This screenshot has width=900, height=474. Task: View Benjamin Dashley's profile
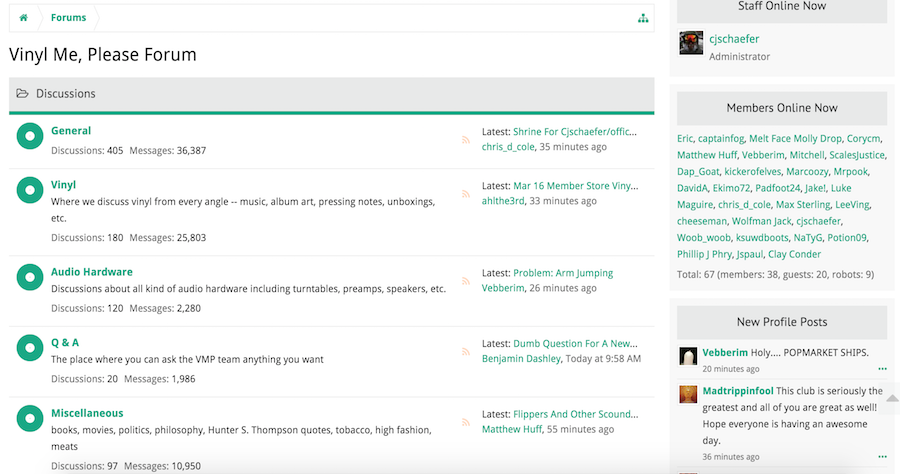521,359
